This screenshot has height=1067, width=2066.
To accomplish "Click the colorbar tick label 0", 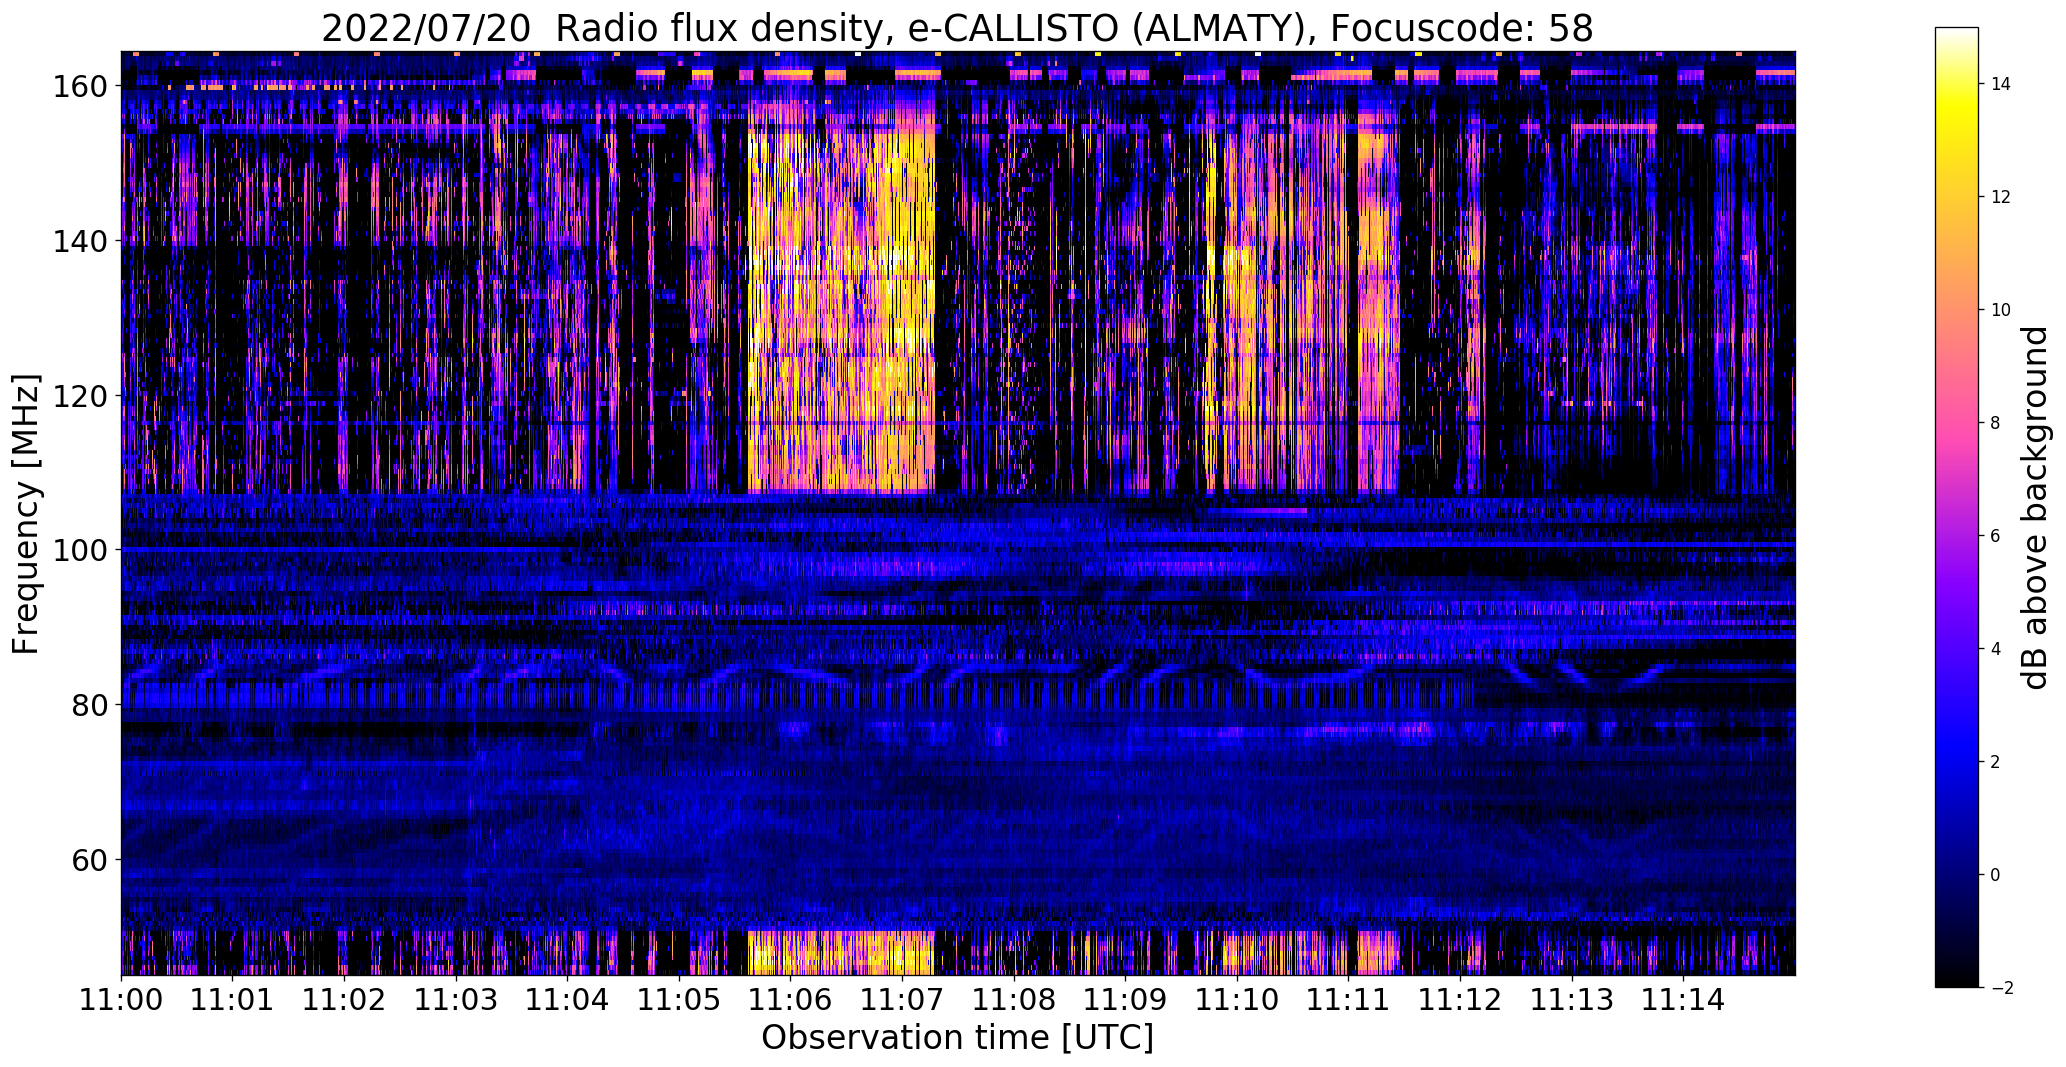I will [1996, 875].
